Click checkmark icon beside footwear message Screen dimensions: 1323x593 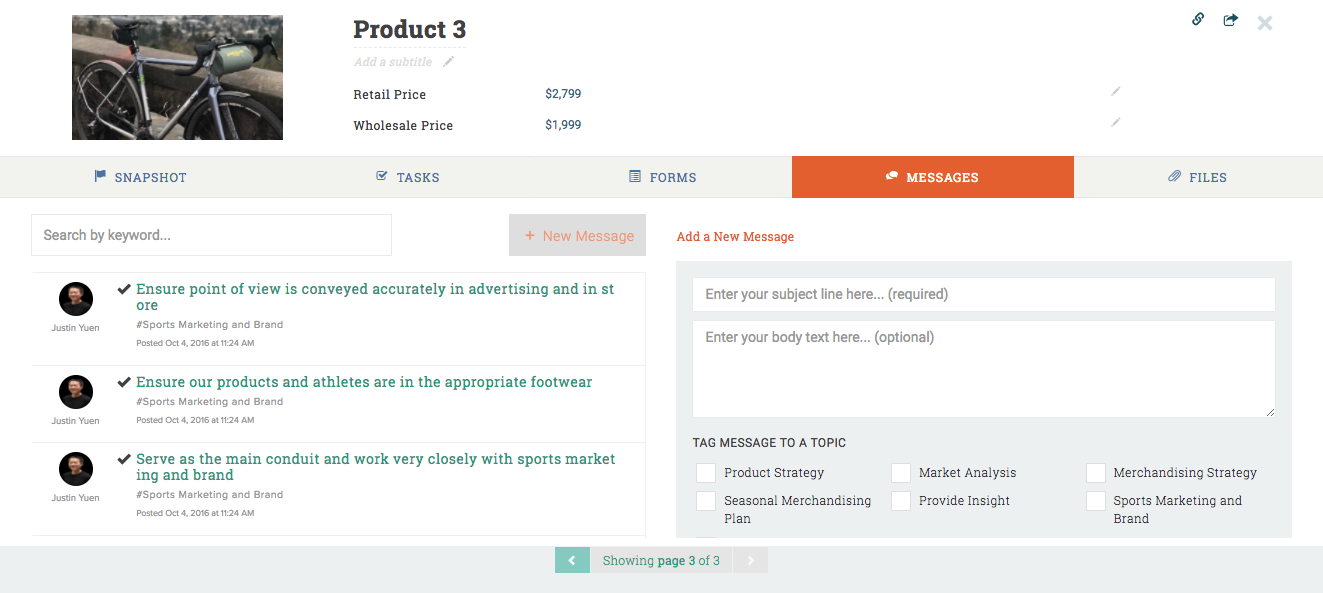124,382
